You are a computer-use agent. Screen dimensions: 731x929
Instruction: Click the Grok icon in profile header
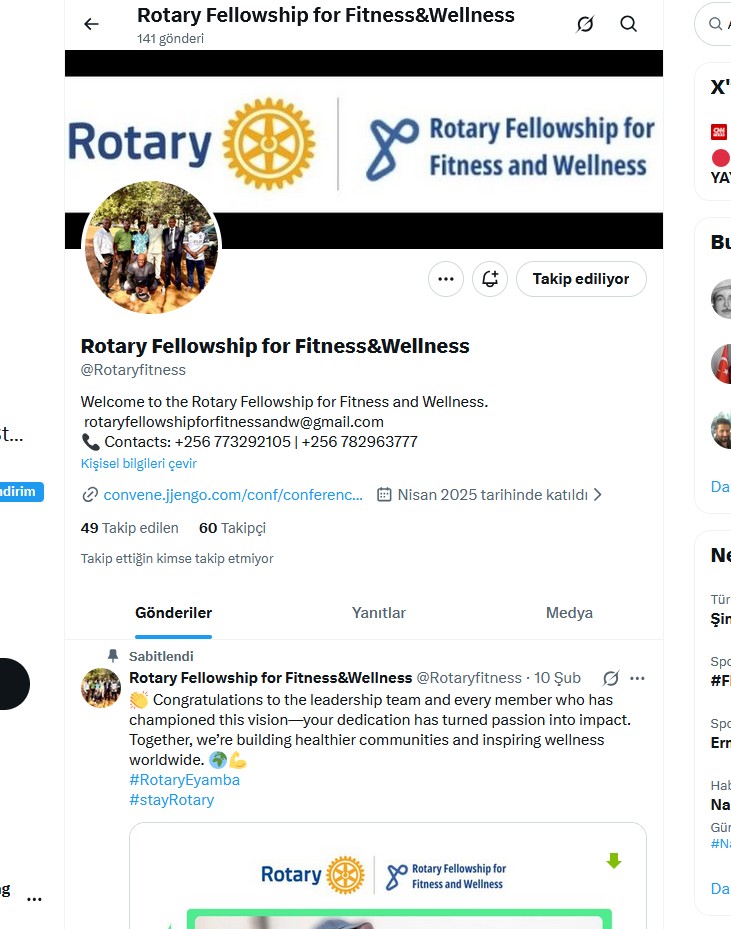[585, 24]
